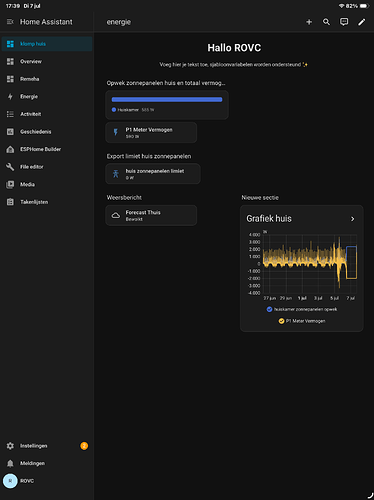Open the Assist chat bubble icon

(344, 22)
